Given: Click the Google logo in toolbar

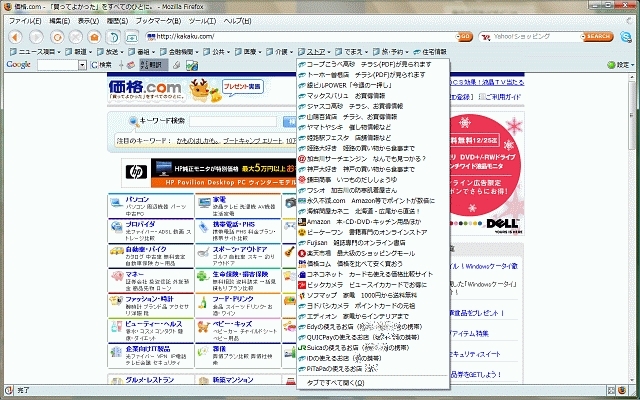Looking at the screenshot, I should 18,64.
